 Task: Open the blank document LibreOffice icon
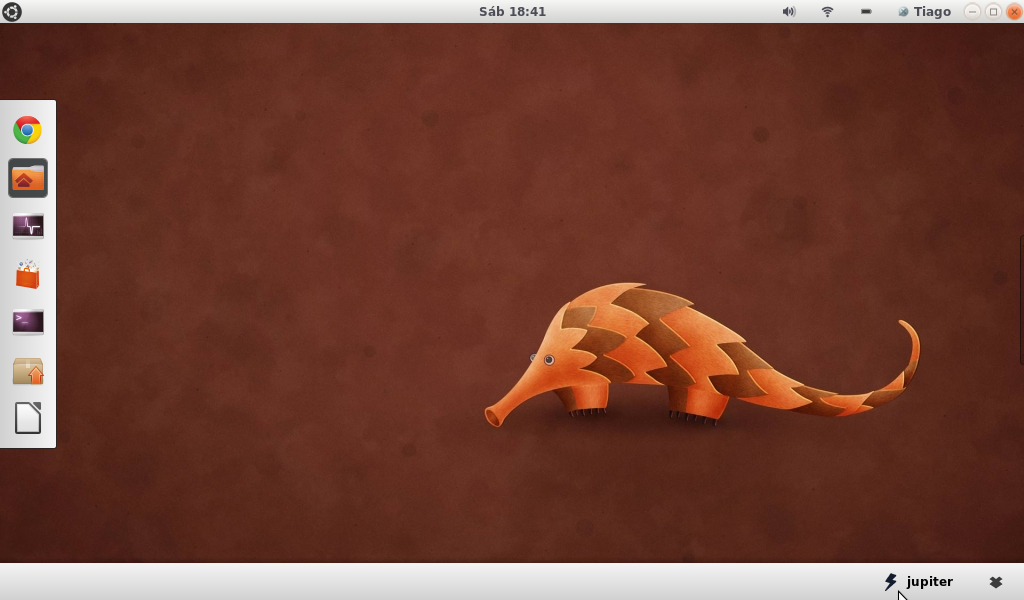[27, 418]
